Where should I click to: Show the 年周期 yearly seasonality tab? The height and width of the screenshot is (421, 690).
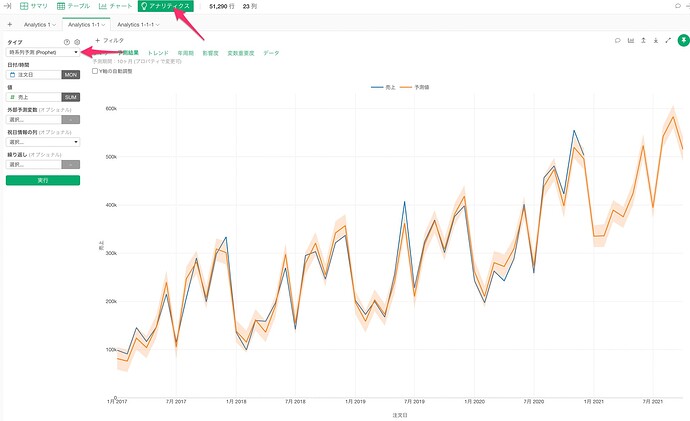[x=186, y=53]
